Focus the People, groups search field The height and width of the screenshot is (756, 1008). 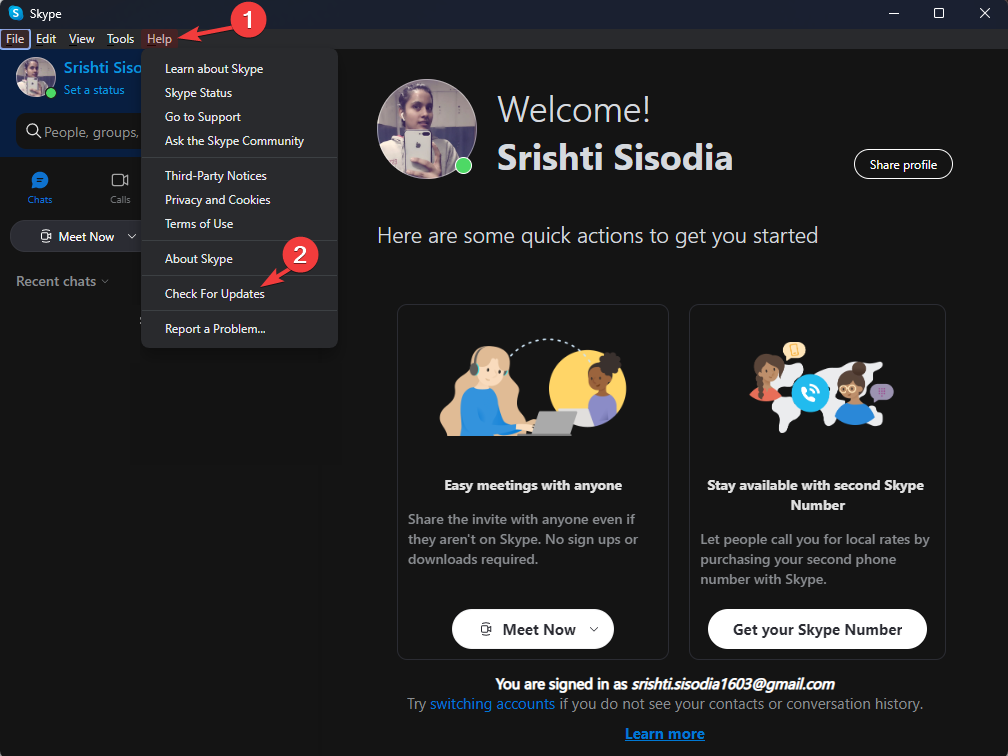(x=78, y=132)
